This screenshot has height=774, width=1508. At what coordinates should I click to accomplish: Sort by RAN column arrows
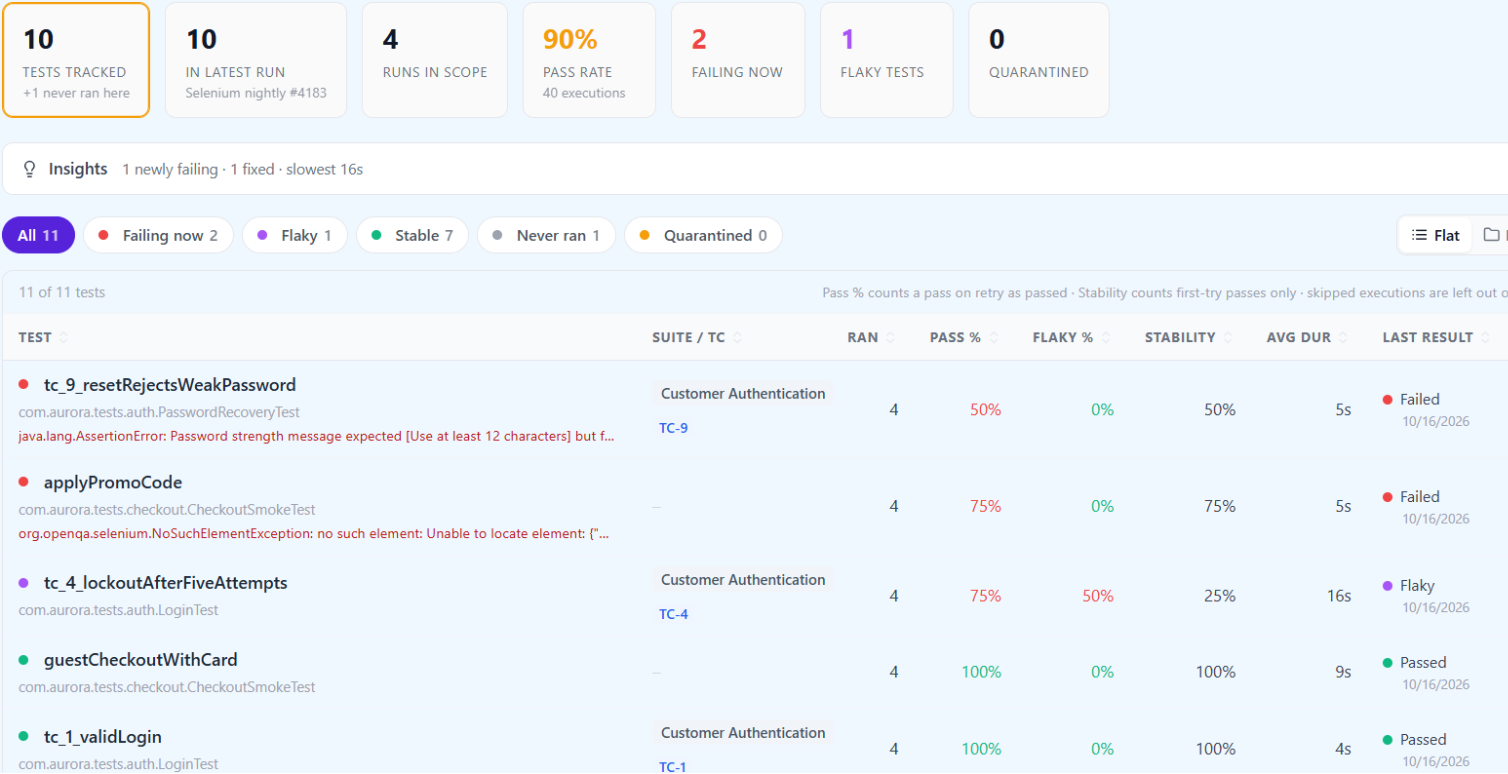coord(890,338)
